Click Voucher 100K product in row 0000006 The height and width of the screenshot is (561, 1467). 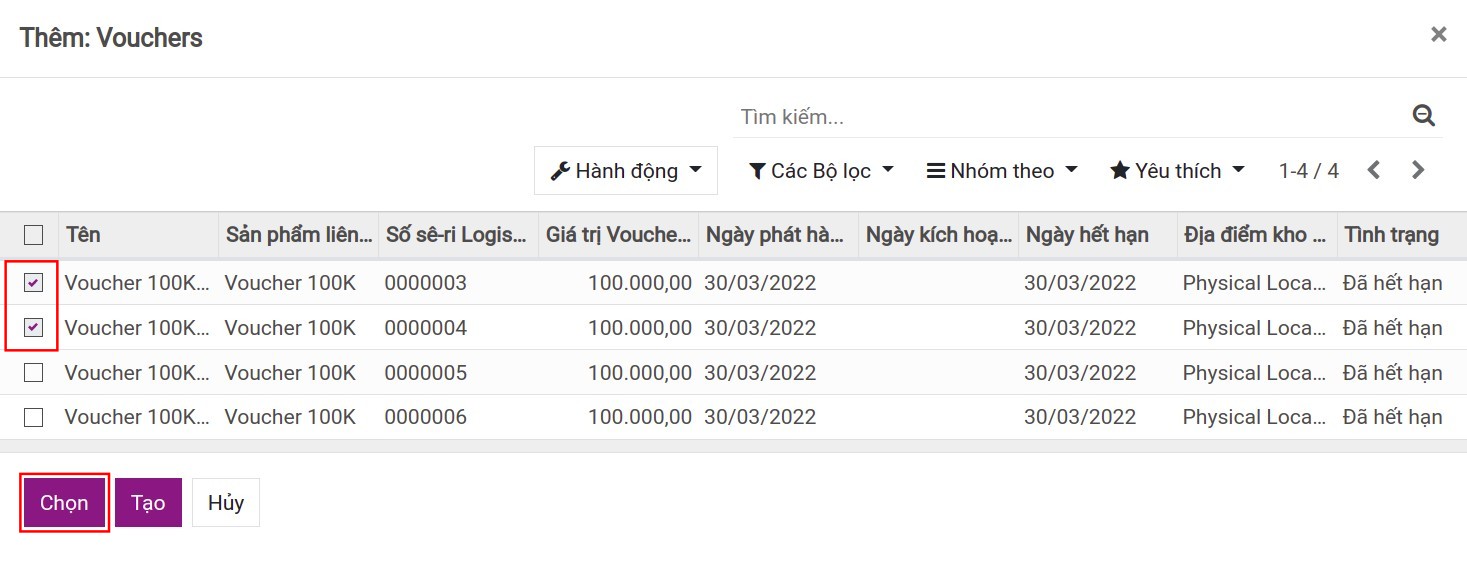[290, 417]
